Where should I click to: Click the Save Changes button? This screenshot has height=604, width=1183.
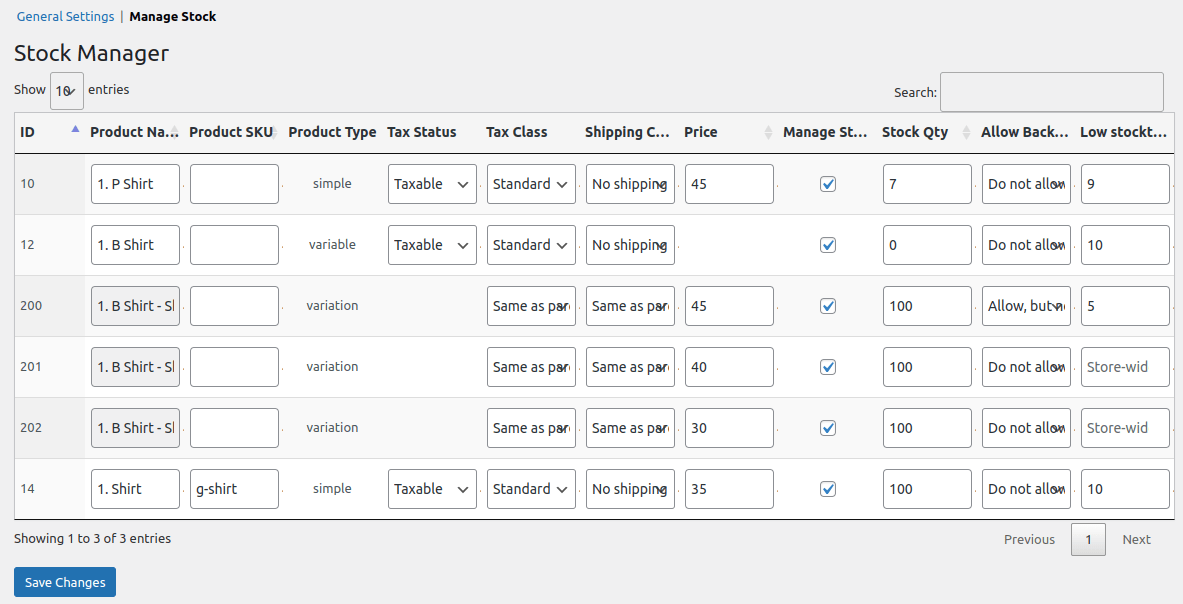tap(64, 581)
